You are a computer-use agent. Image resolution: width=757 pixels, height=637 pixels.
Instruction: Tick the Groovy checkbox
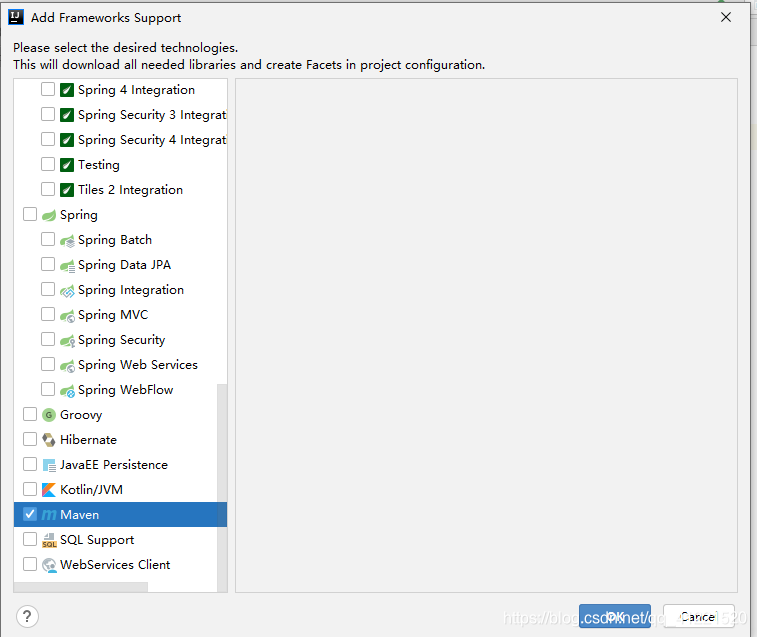[x=30, y=414]
